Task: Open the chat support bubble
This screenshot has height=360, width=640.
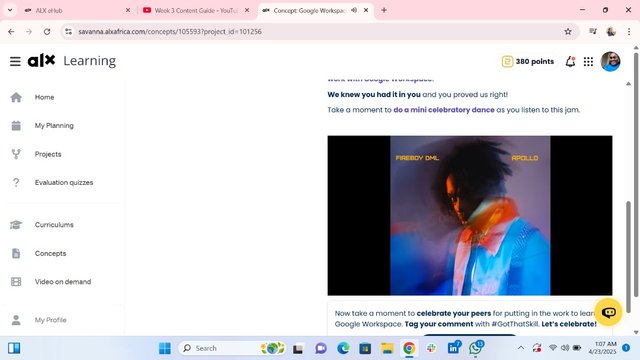Action: [x=609, y=312]
